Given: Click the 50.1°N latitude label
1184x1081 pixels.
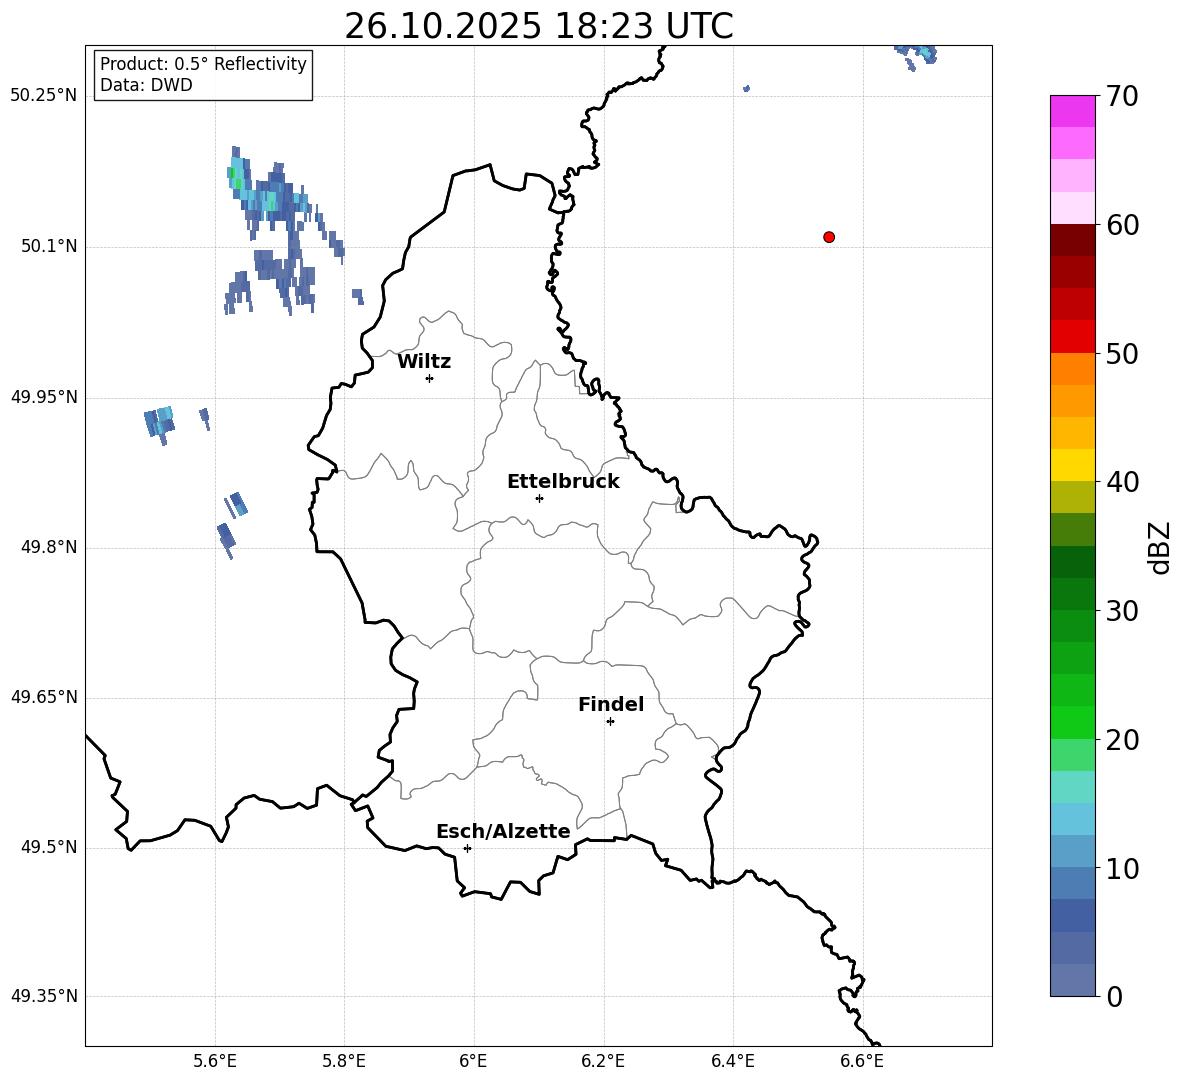Looking at the screenshot, I should pyautogui.click(x=49, y=247).
